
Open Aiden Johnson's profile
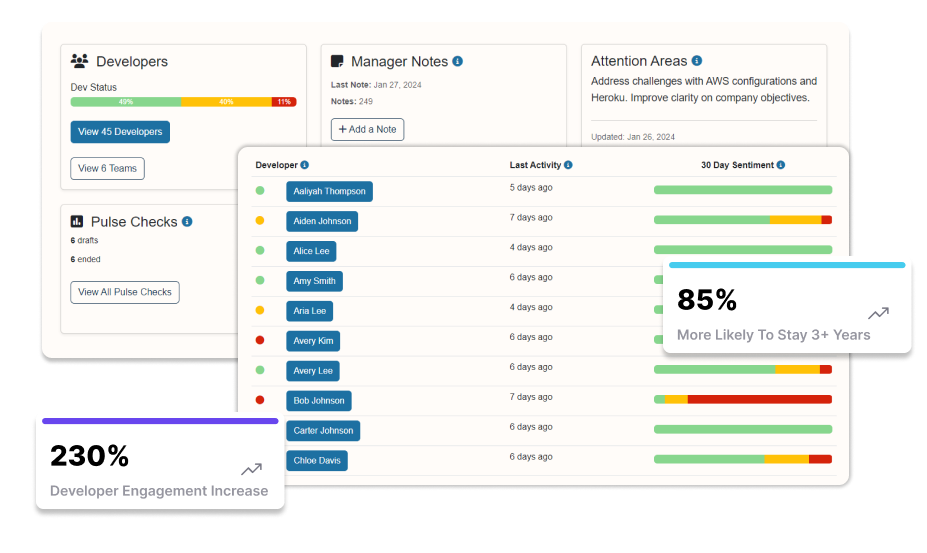(x=322, y=221)
